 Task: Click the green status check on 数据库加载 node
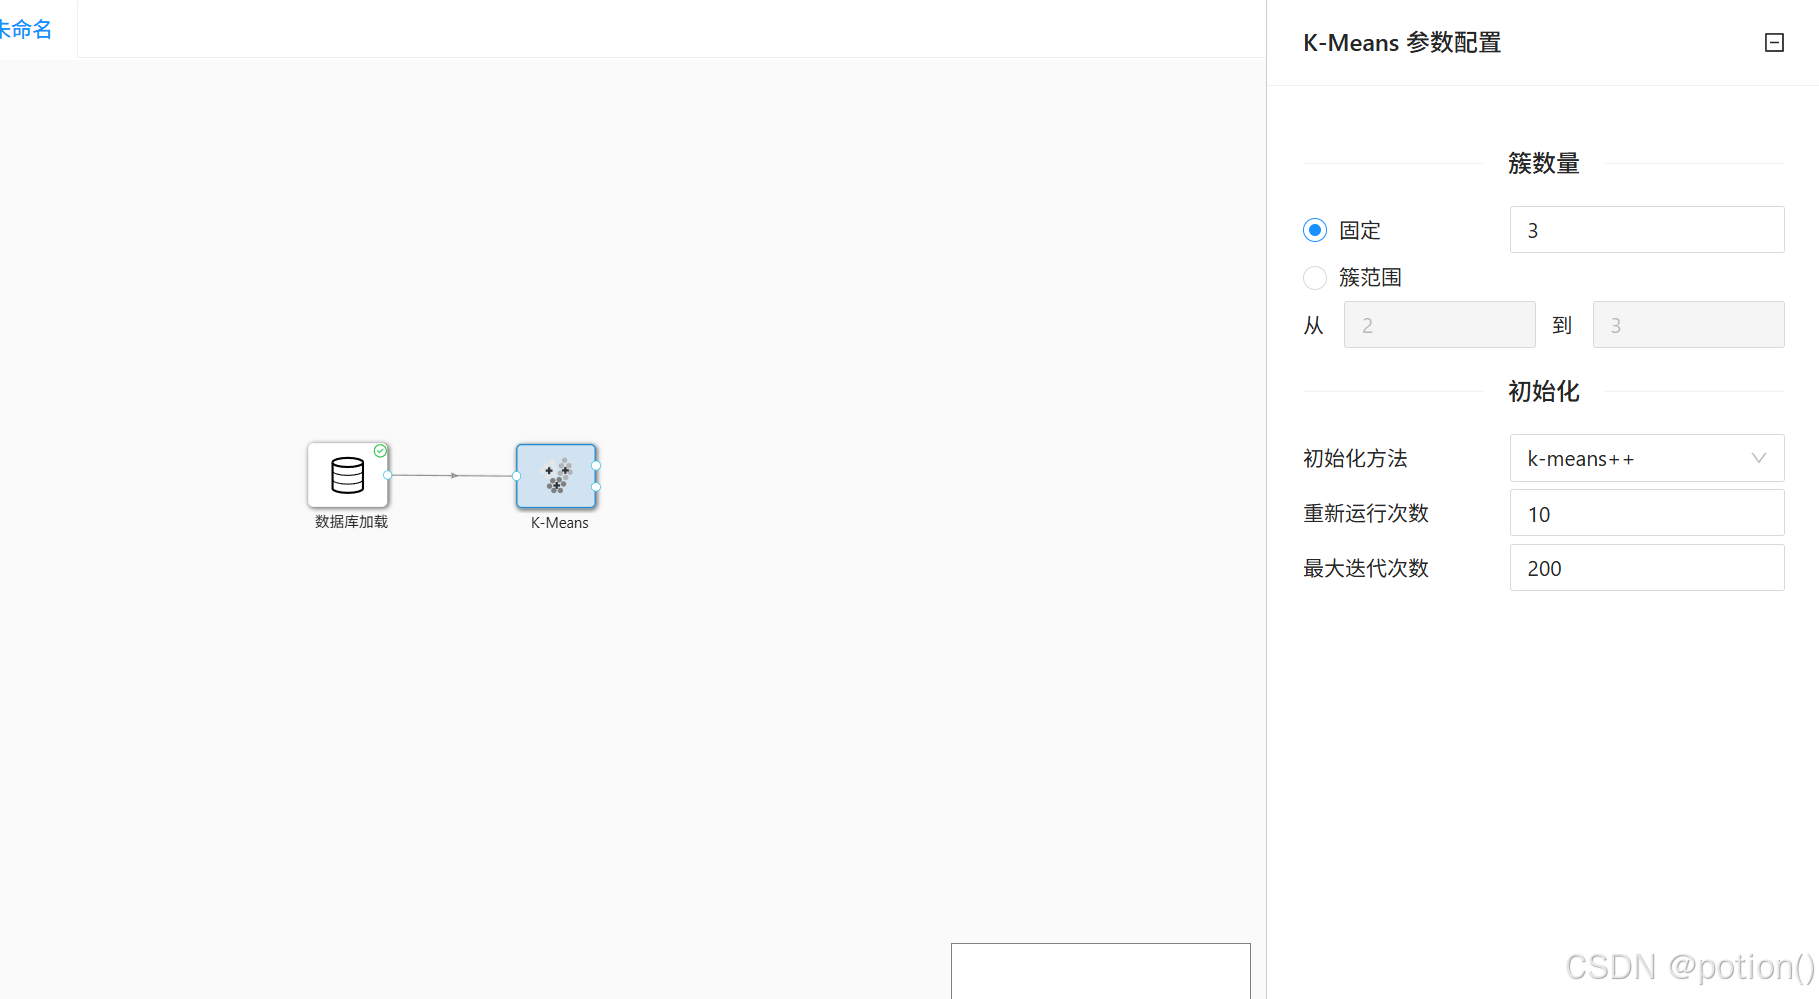(380, 451)
